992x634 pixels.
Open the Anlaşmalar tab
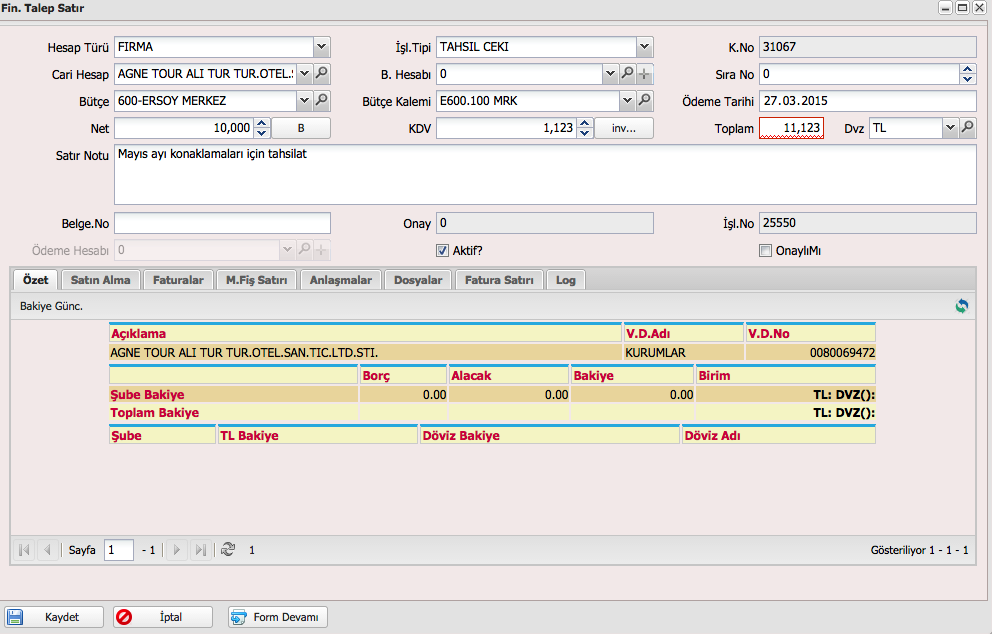tap(340, 280)
